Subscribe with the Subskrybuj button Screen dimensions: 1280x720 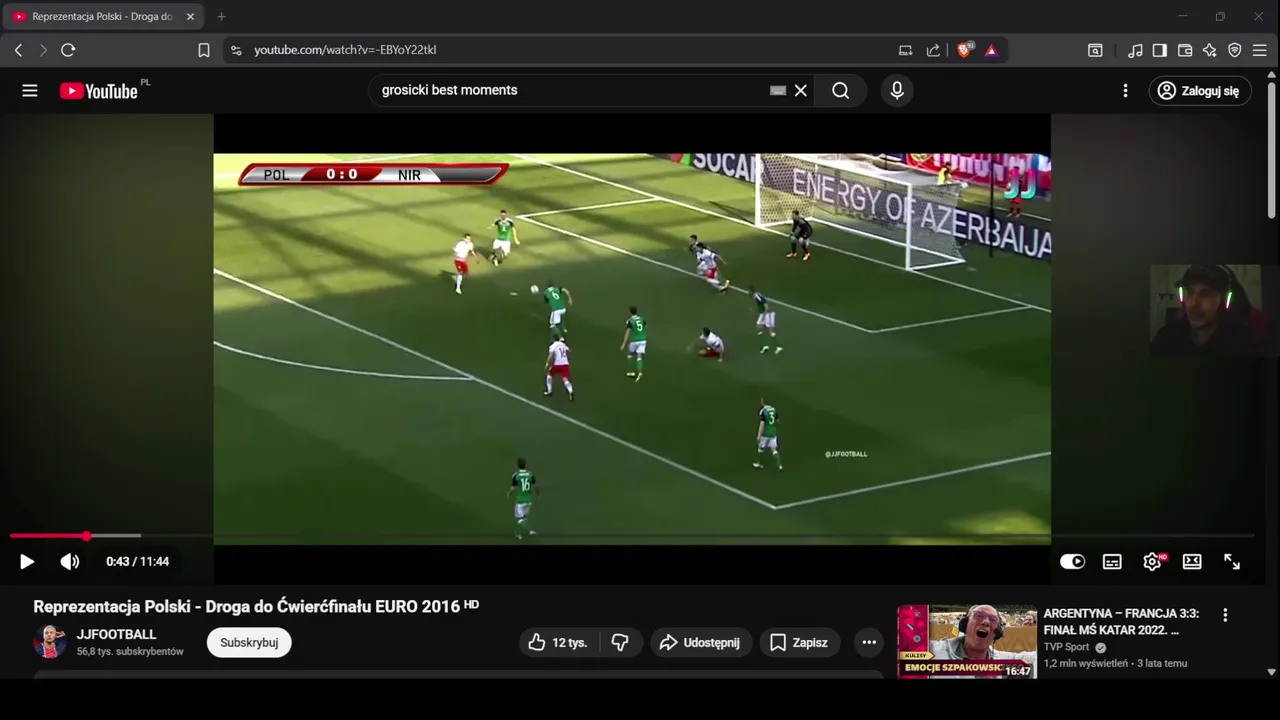coord(249,642)
